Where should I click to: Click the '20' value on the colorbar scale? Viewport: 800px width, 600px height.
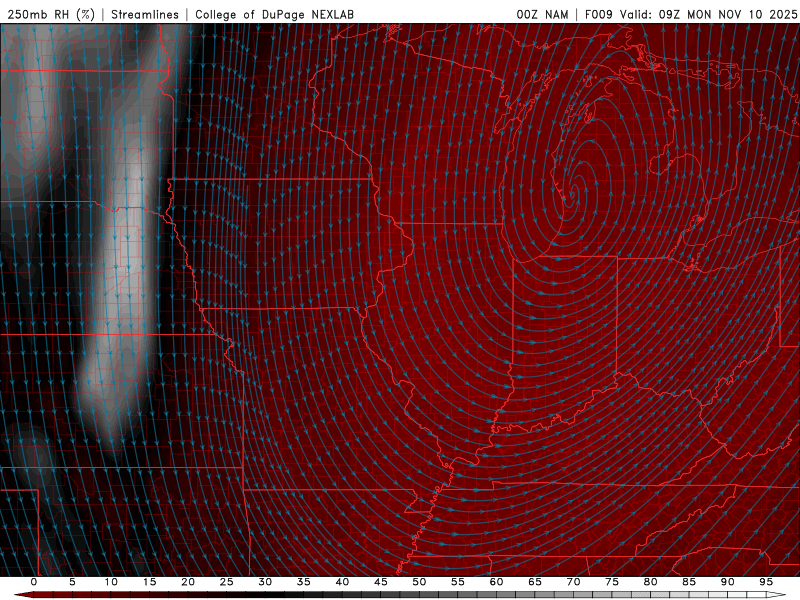point(188,582)
